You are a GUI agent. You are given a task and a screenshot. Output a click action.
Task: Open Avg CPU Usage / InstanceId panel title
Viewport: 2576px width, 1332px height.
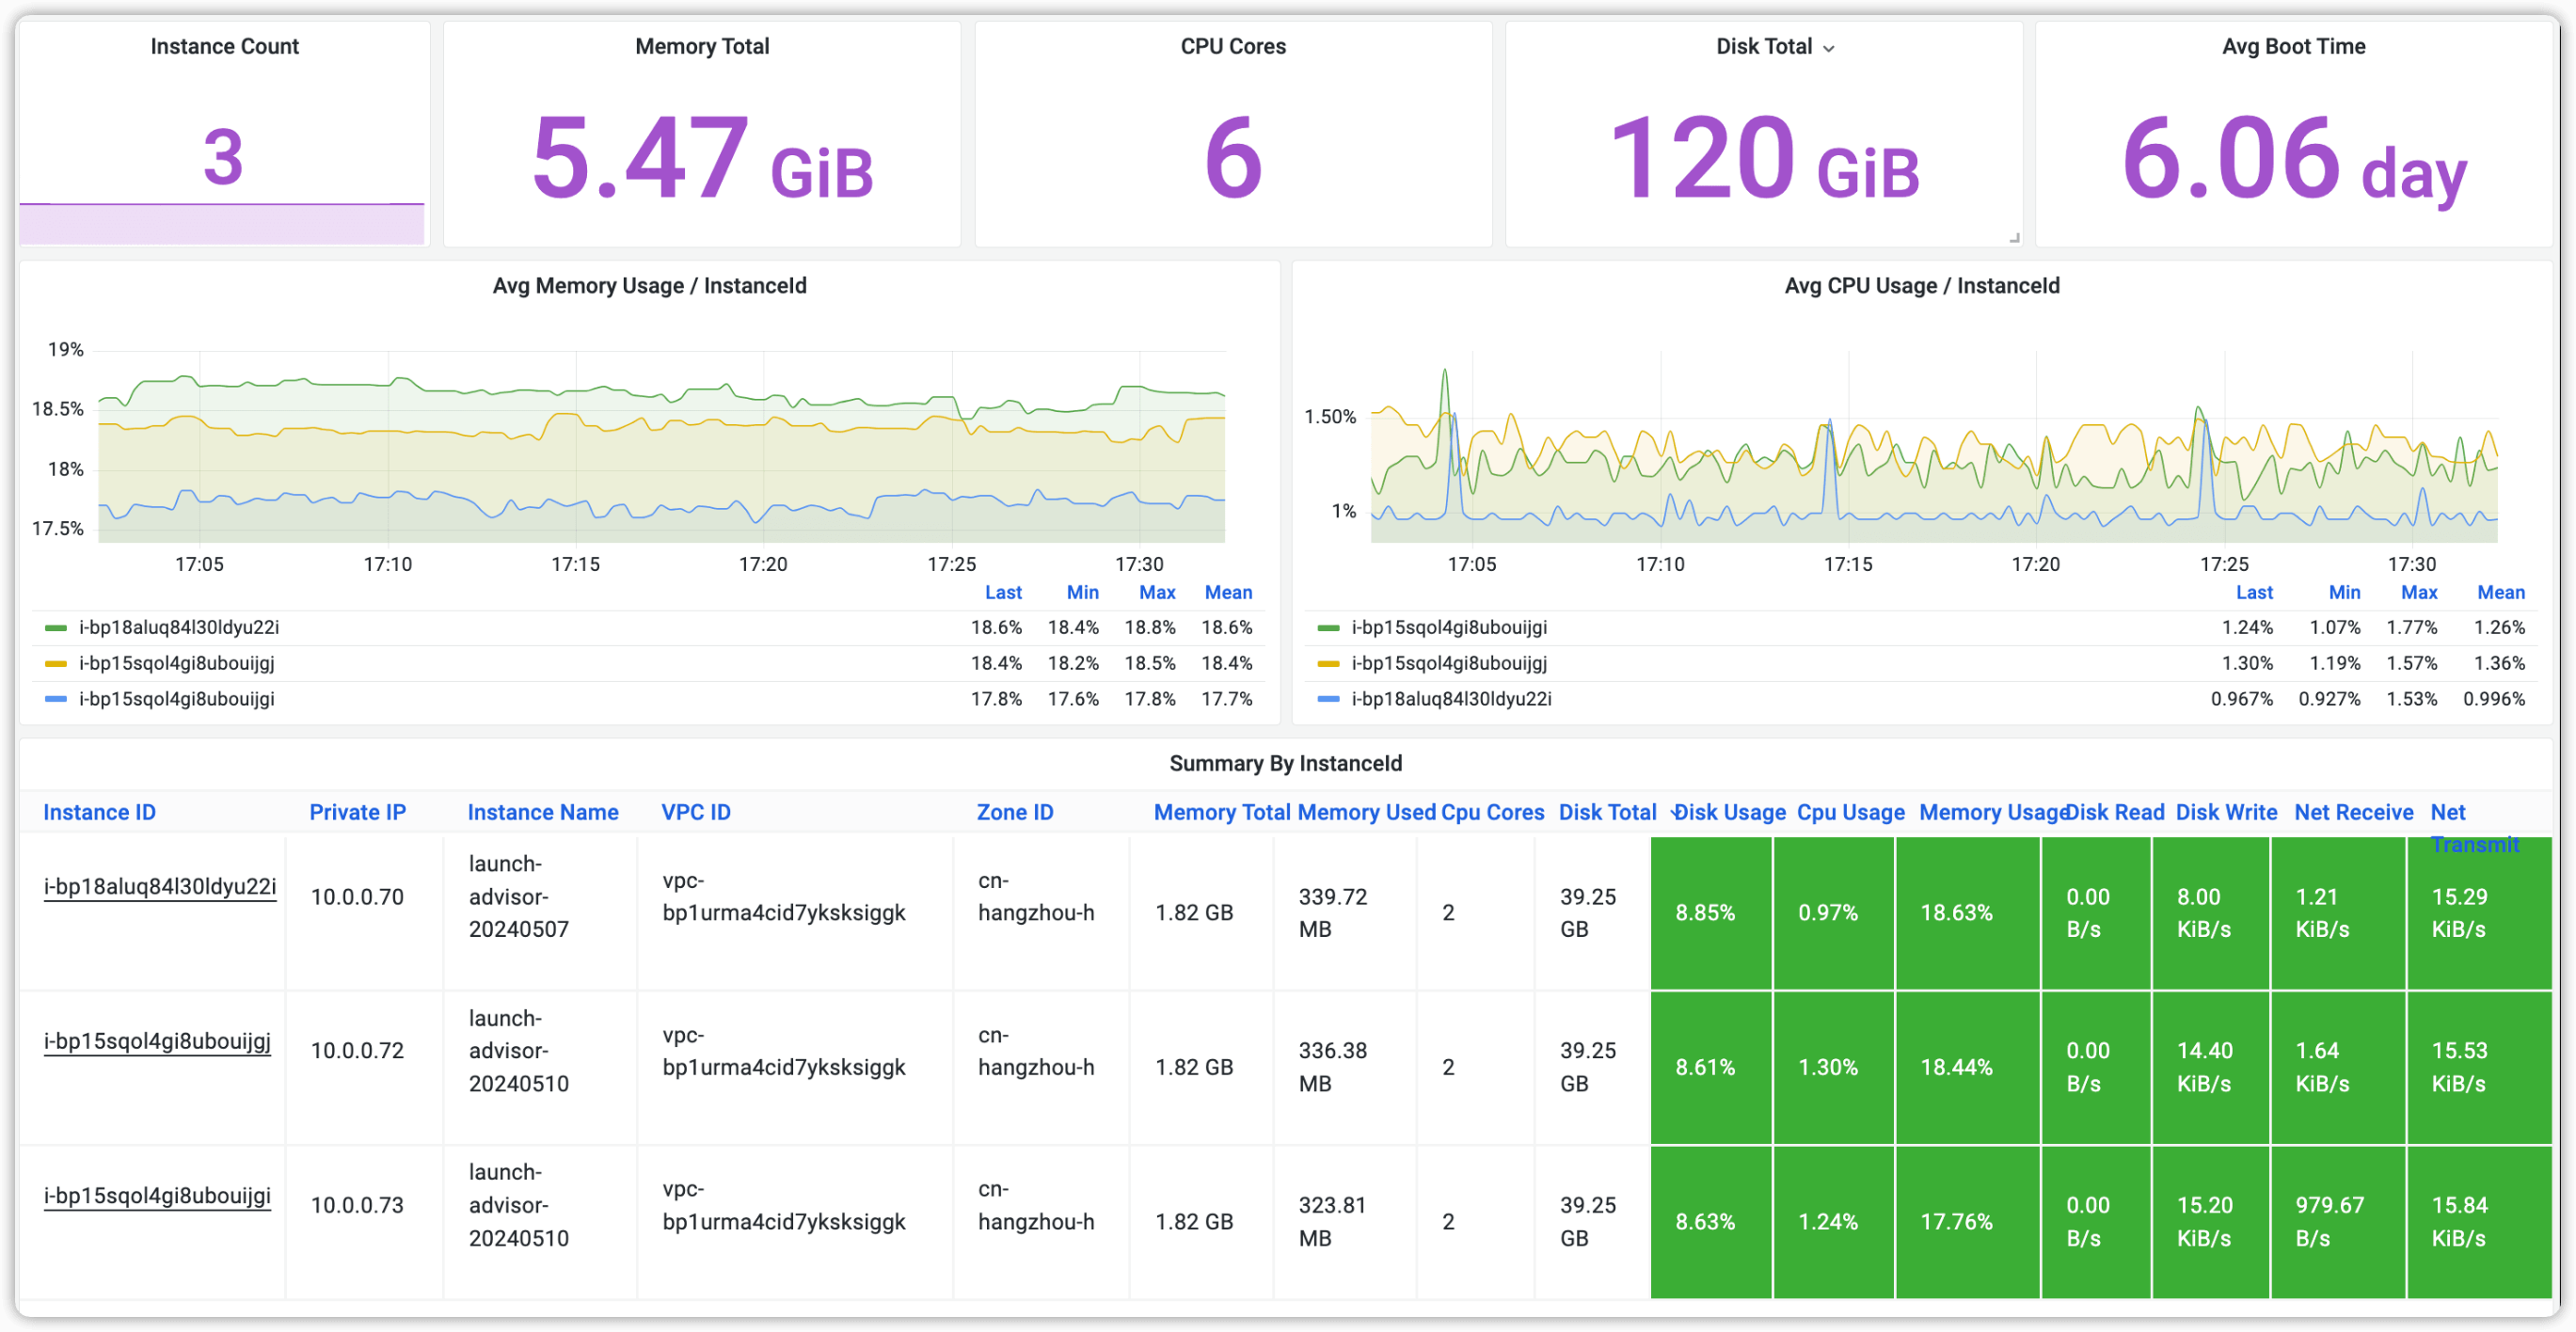(1922, 286)
